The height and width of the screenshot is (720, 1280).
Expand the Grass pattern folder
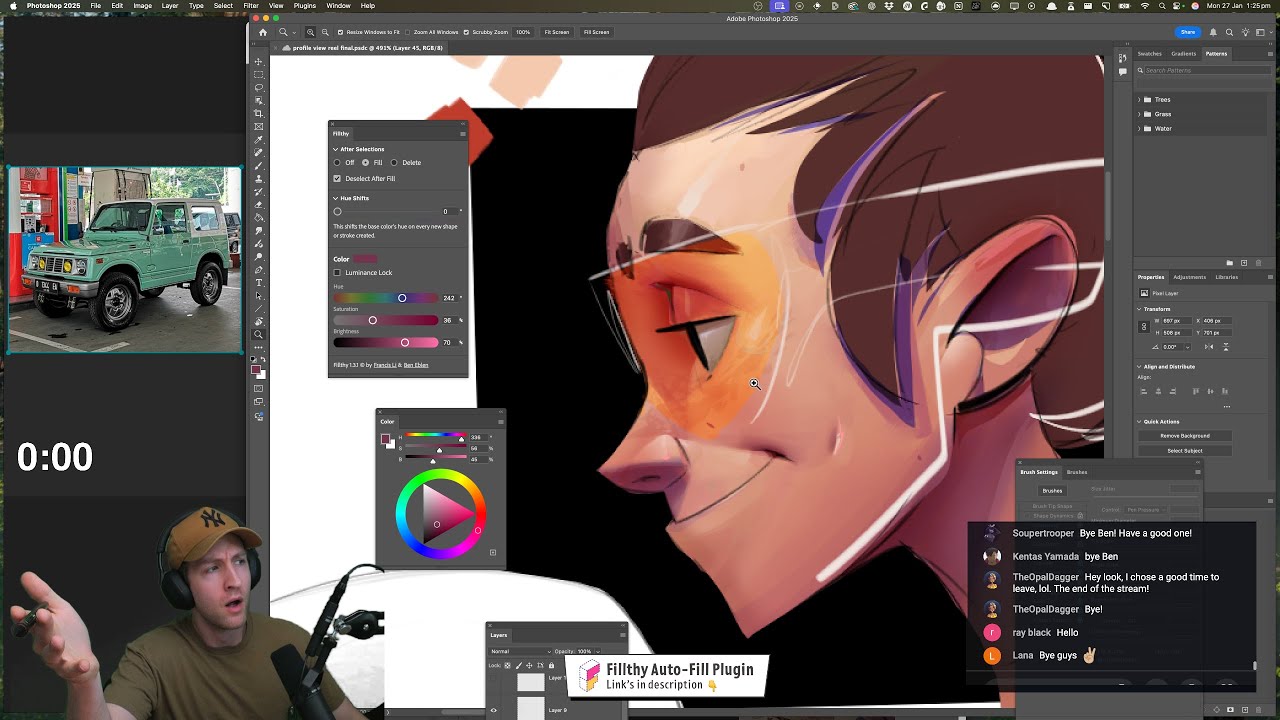1139,114
